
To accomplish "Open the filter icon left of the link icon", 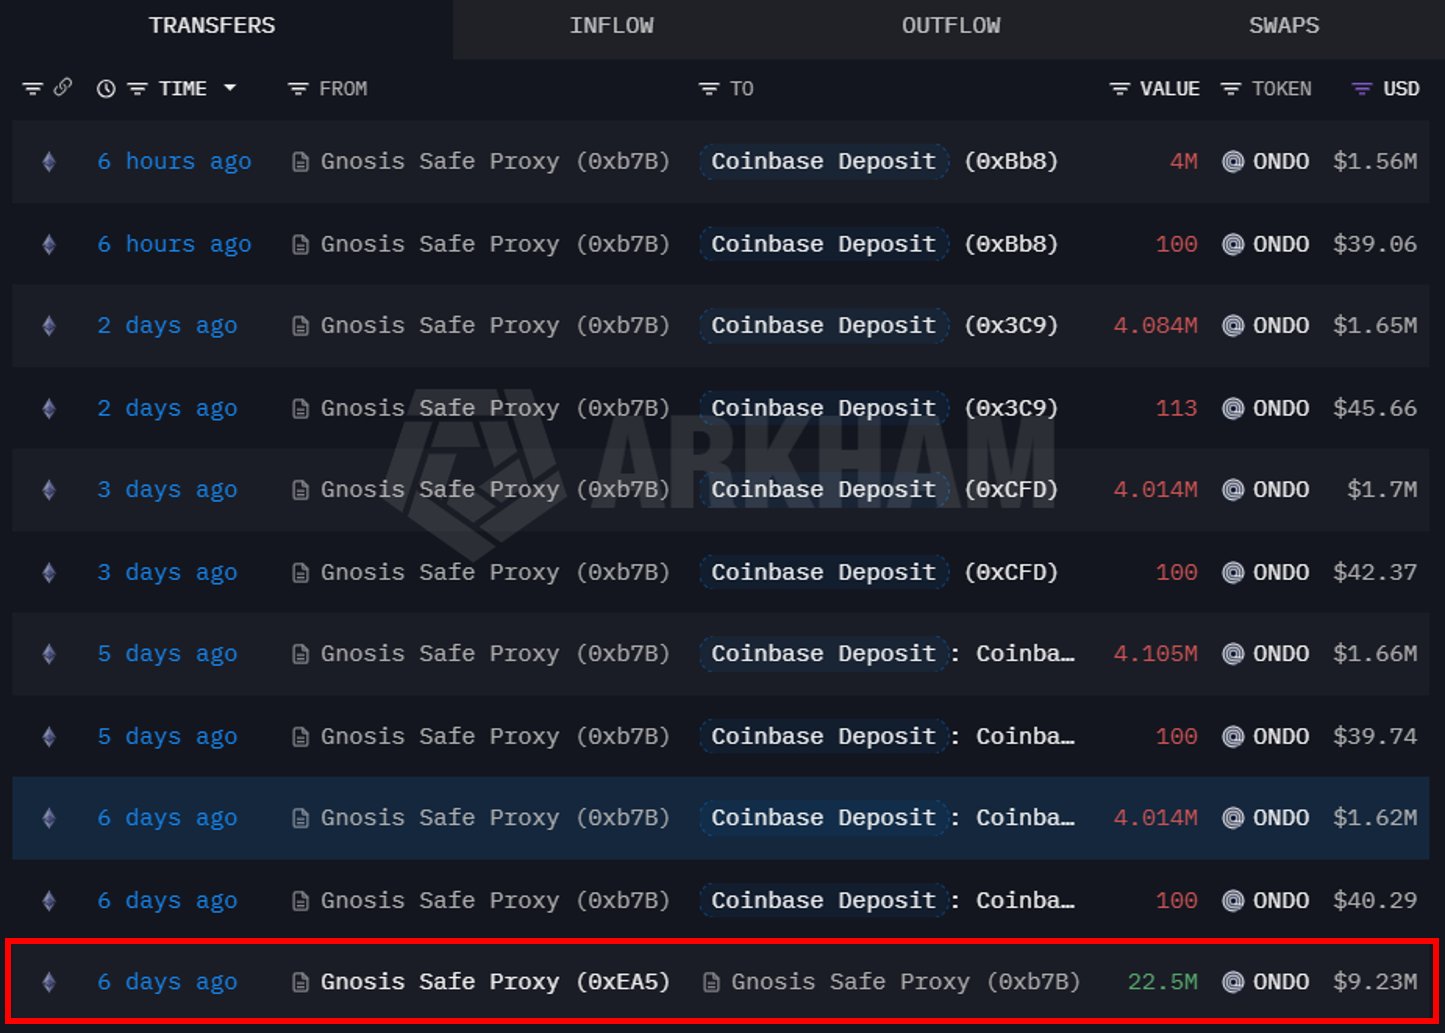I will tap(33, 89).
